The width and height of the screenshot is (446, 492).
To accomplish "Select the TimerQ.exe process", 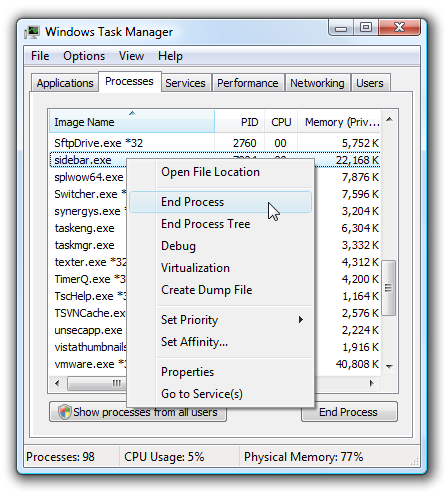I will [x=89, y=279].
